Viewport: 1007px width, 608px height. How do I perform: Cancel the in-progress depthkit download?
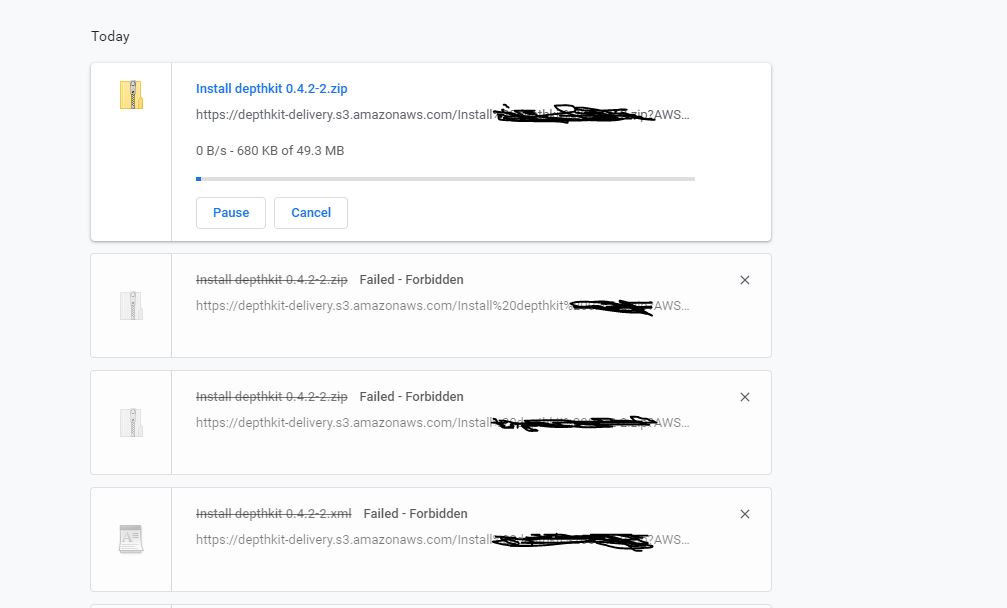click(x=311, y=213)
